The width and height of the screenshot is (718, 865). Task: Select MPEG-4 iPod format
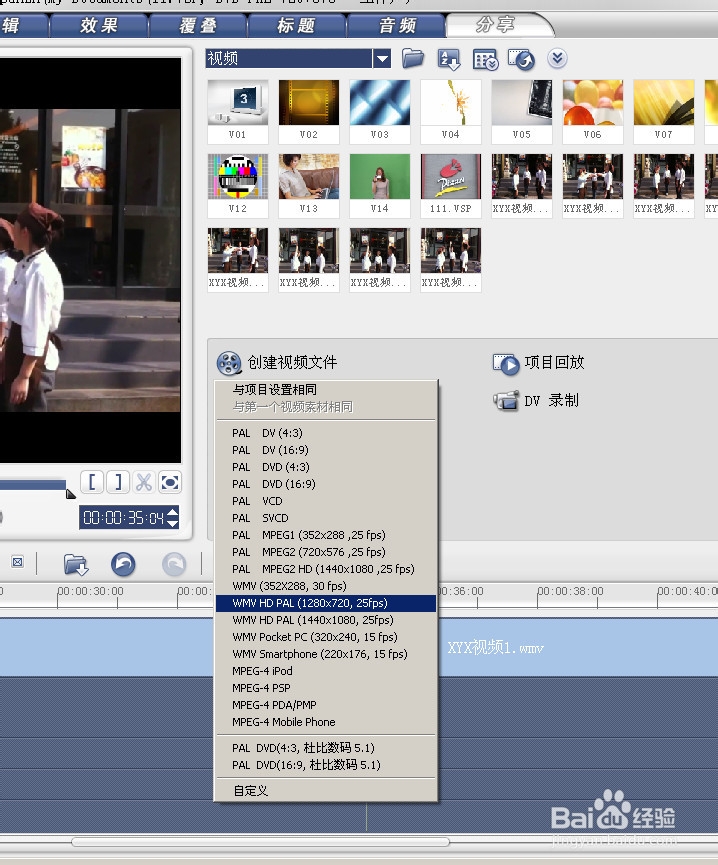tap(326, 671)
